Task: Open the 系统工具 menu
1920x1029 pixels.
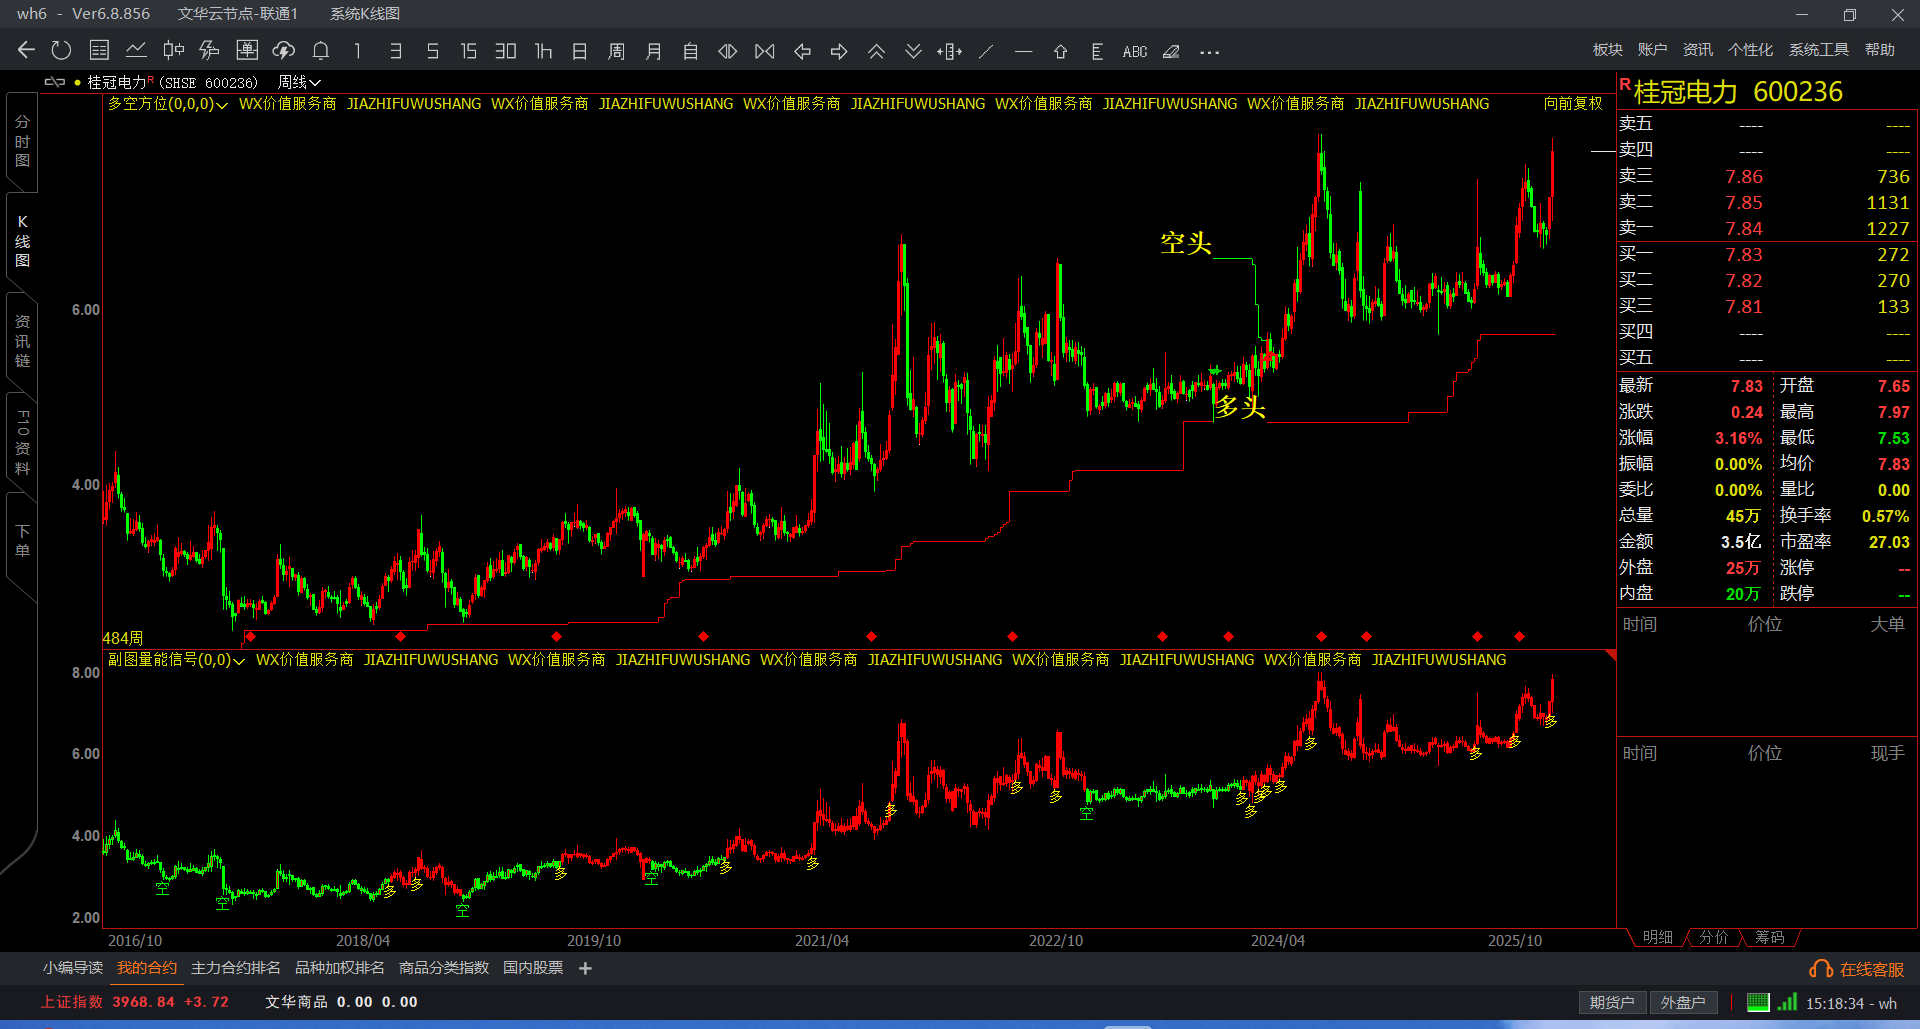Action: [1818, 50]
